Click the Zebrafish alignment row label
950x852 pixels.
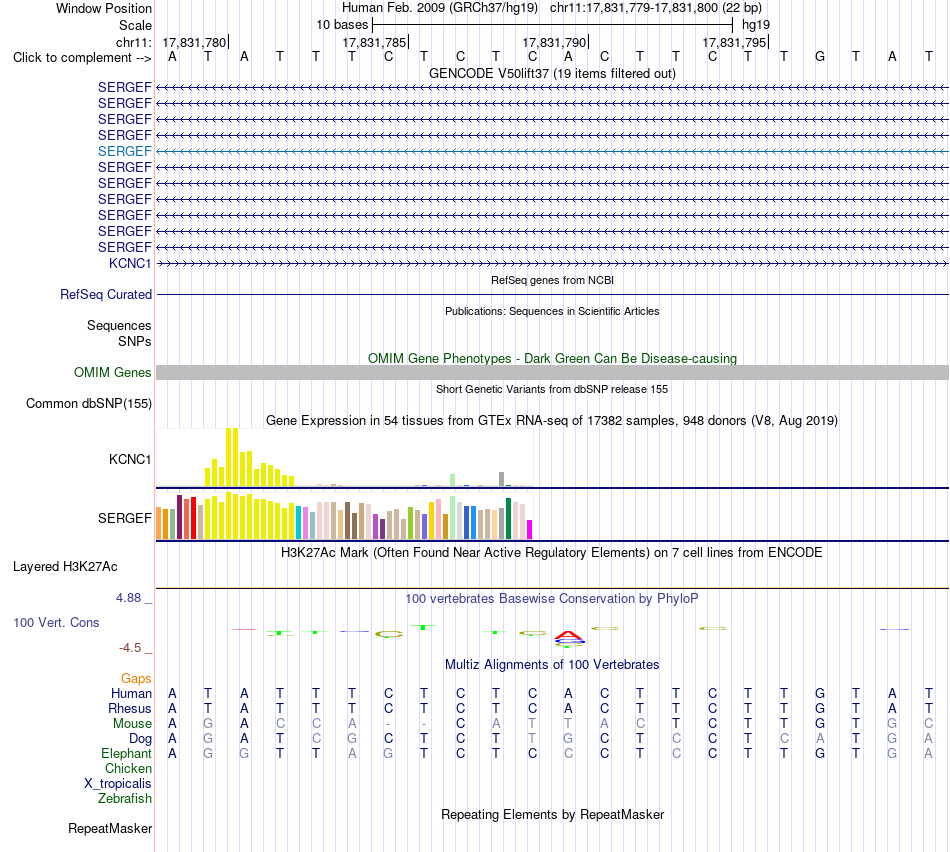coord(125,799)
